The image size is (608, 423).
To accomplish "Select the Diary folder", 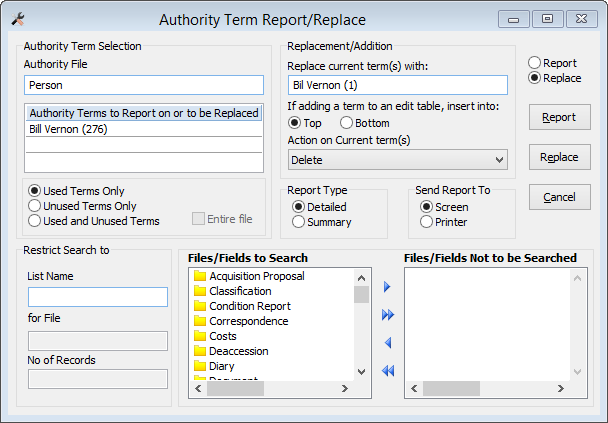I will click(214, 366).
